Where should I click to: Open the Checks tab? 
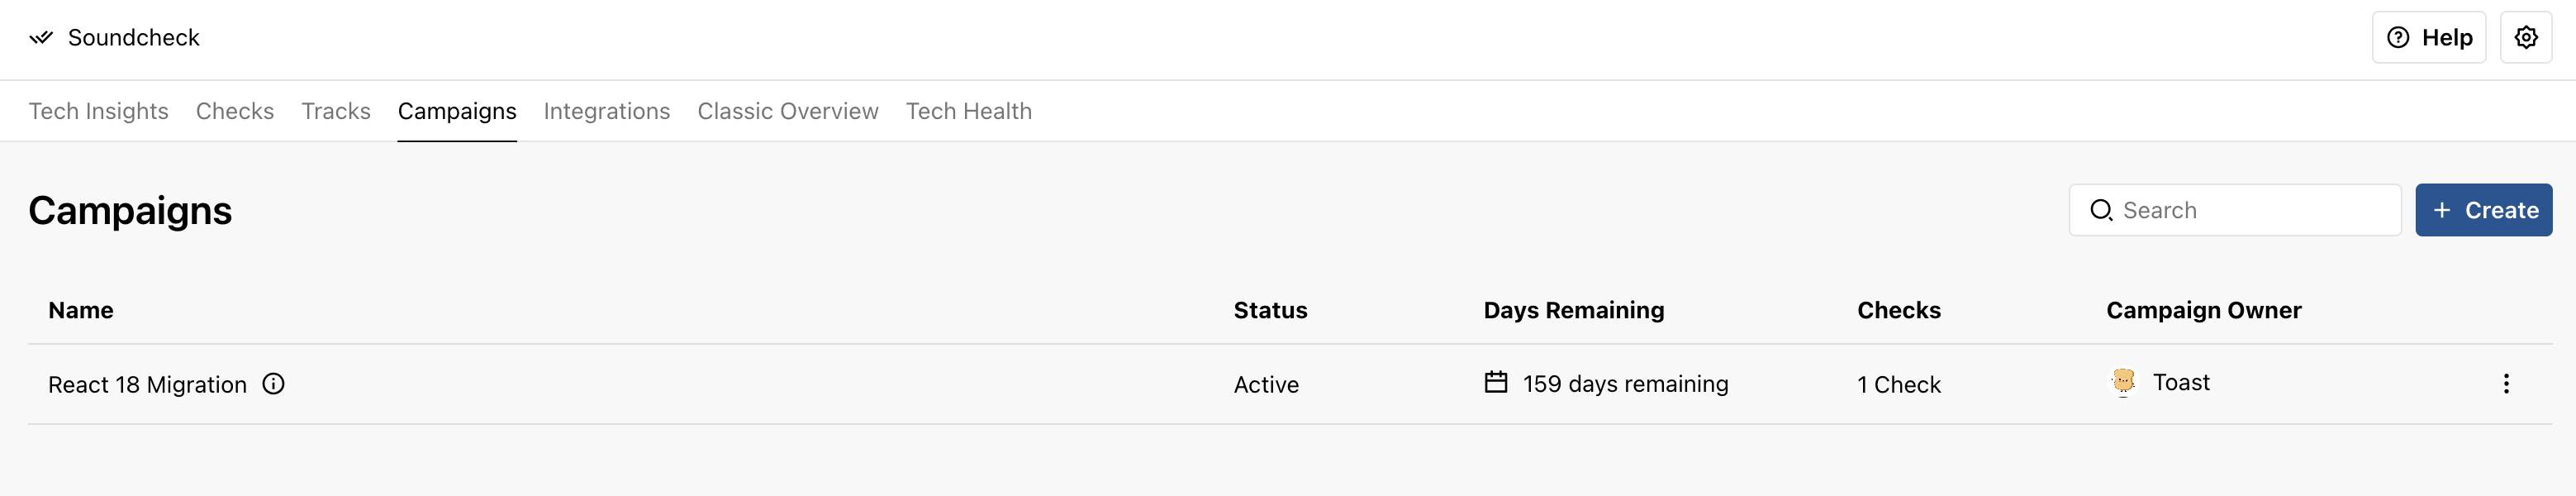click(x=235, y=111)
